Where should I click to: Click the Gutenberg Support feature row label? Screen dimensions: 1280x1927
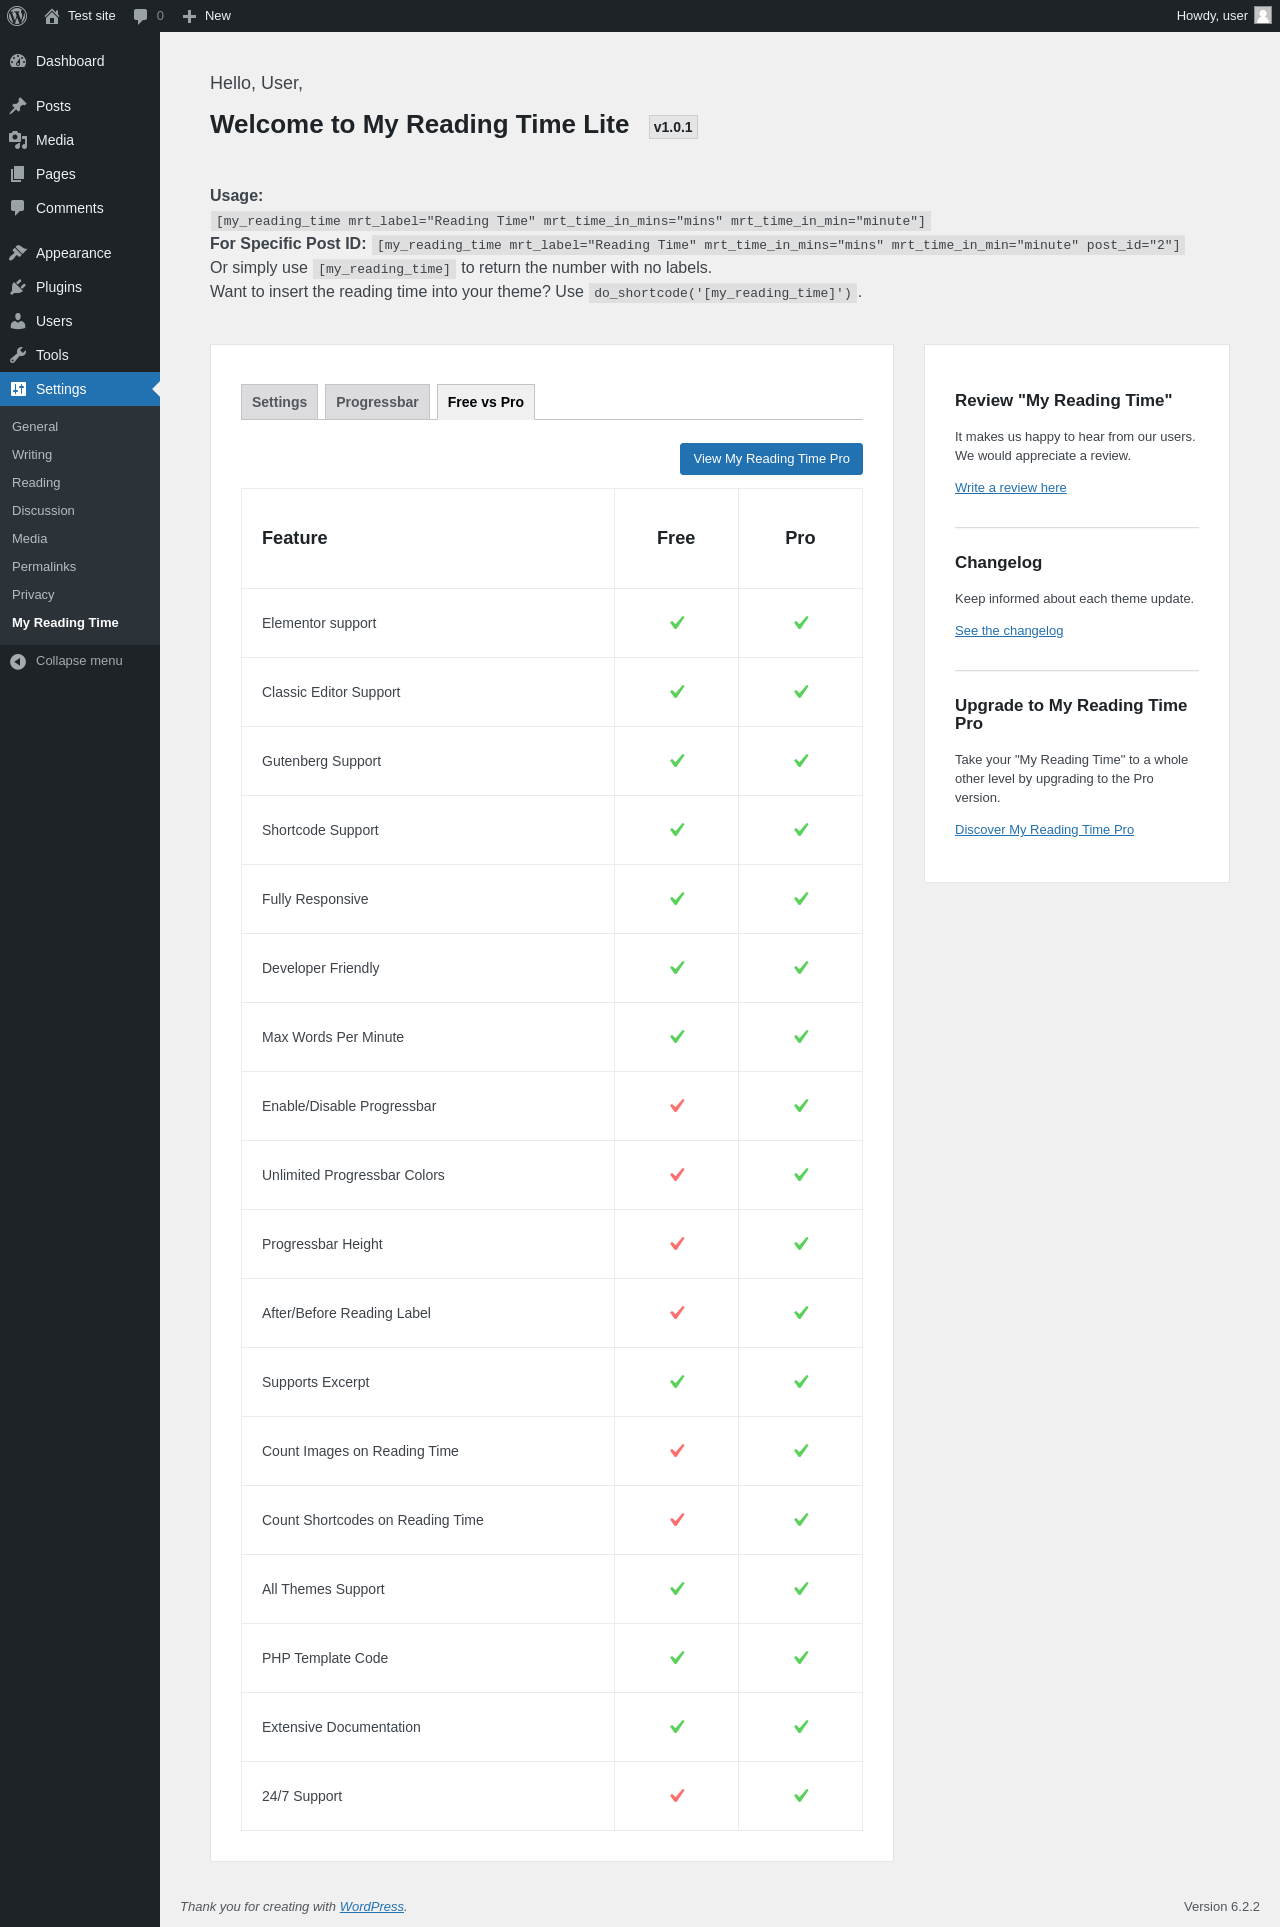(x=321, y=761)
